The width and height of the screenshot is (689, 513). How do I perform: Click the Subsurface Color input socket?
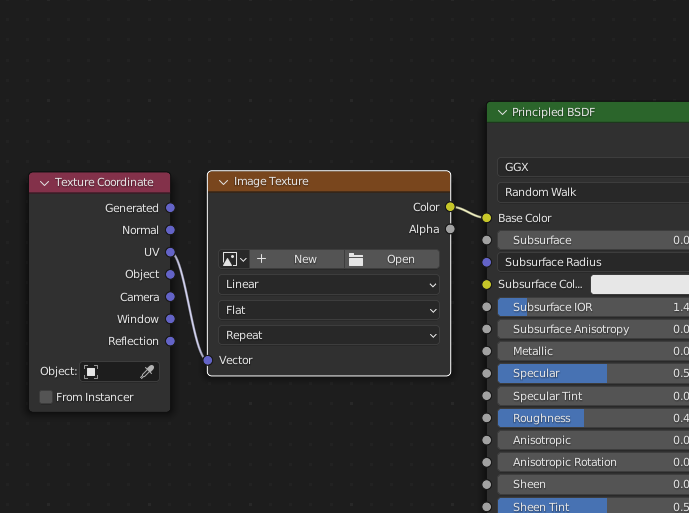click(486, 284)
